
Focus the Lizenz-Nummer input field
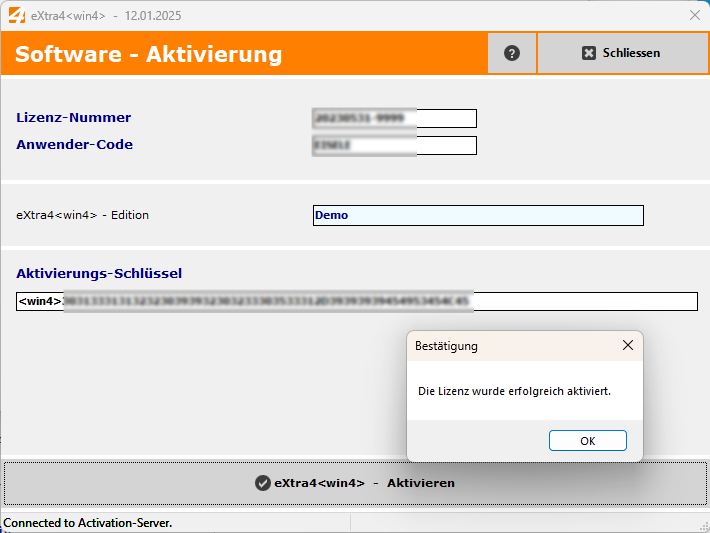click(394, 118)
